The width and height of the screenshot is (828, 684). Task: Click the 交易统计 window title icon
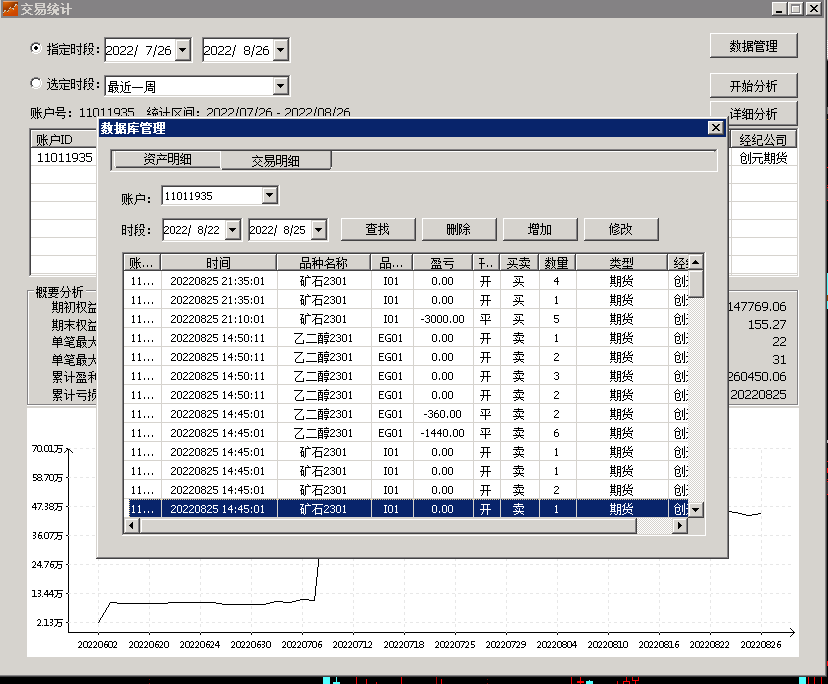pos(10,8)
